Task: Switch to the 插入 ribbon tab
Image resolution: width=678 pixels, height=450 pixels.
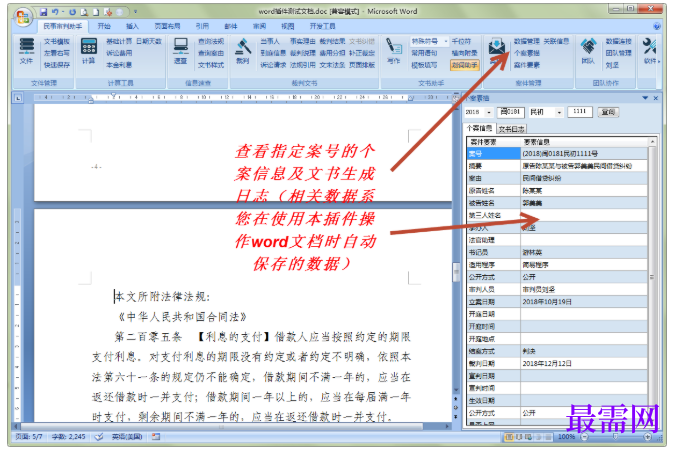Action: [132, 26]
